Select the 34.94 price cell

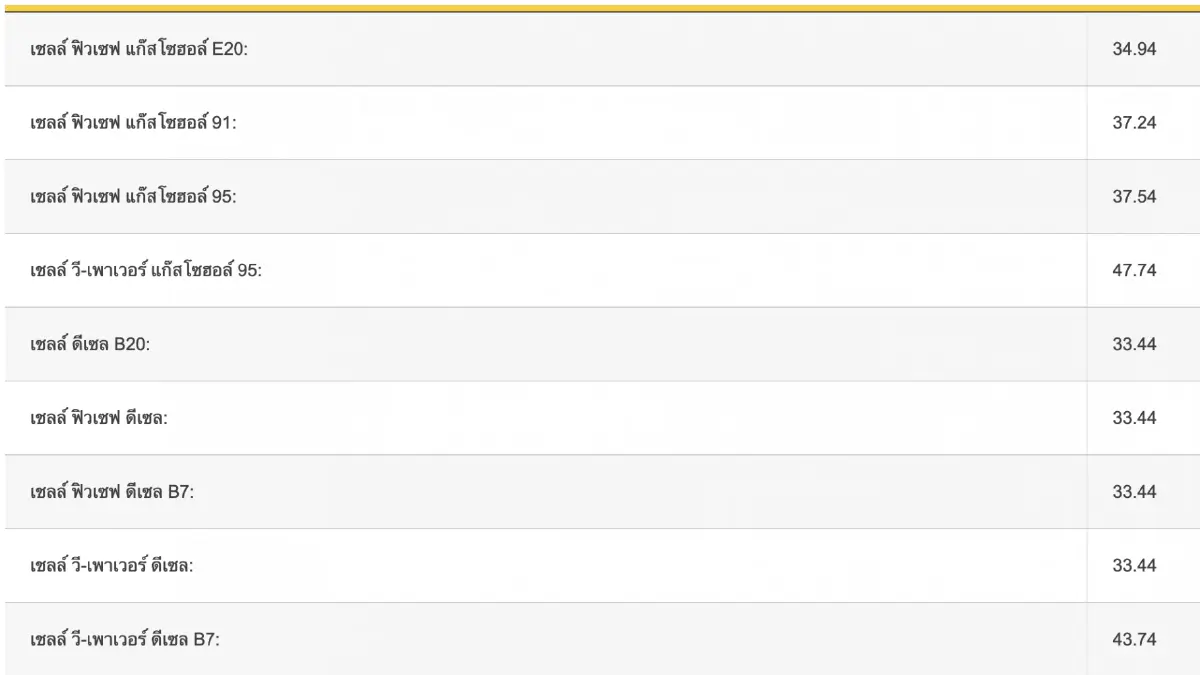click(1134, 49)
